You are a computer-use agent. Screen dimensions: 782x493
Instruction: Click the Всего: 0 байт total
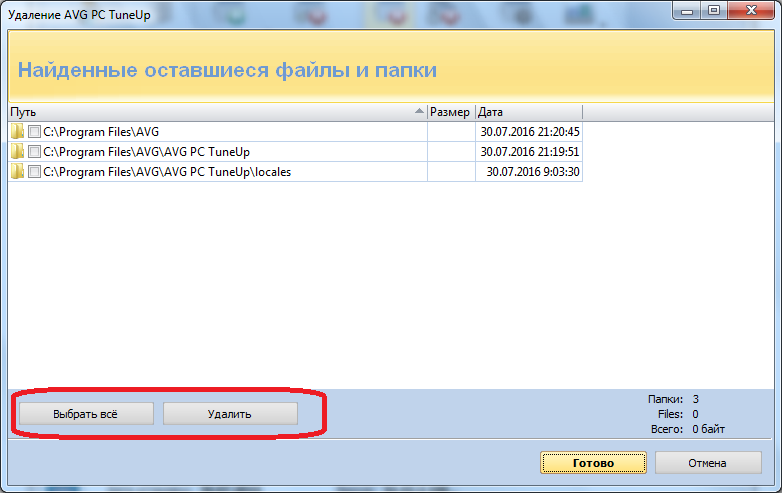[x=687, y=429]
